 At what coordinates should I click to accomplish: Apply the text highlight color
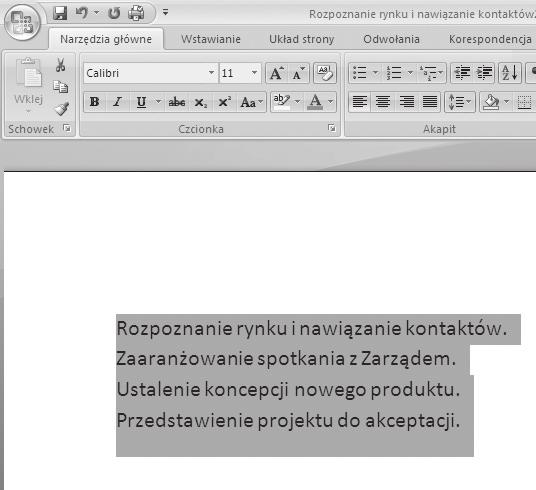(x=282, y=102)
